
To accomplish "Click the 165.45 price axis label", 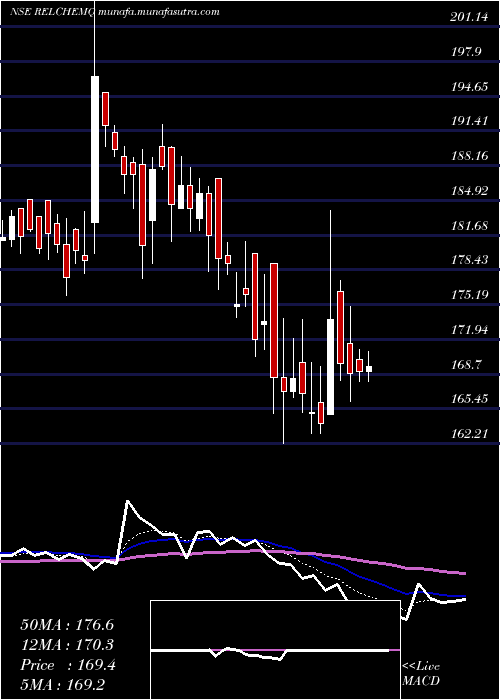I will pyautogui.click(x=471, y=398).
